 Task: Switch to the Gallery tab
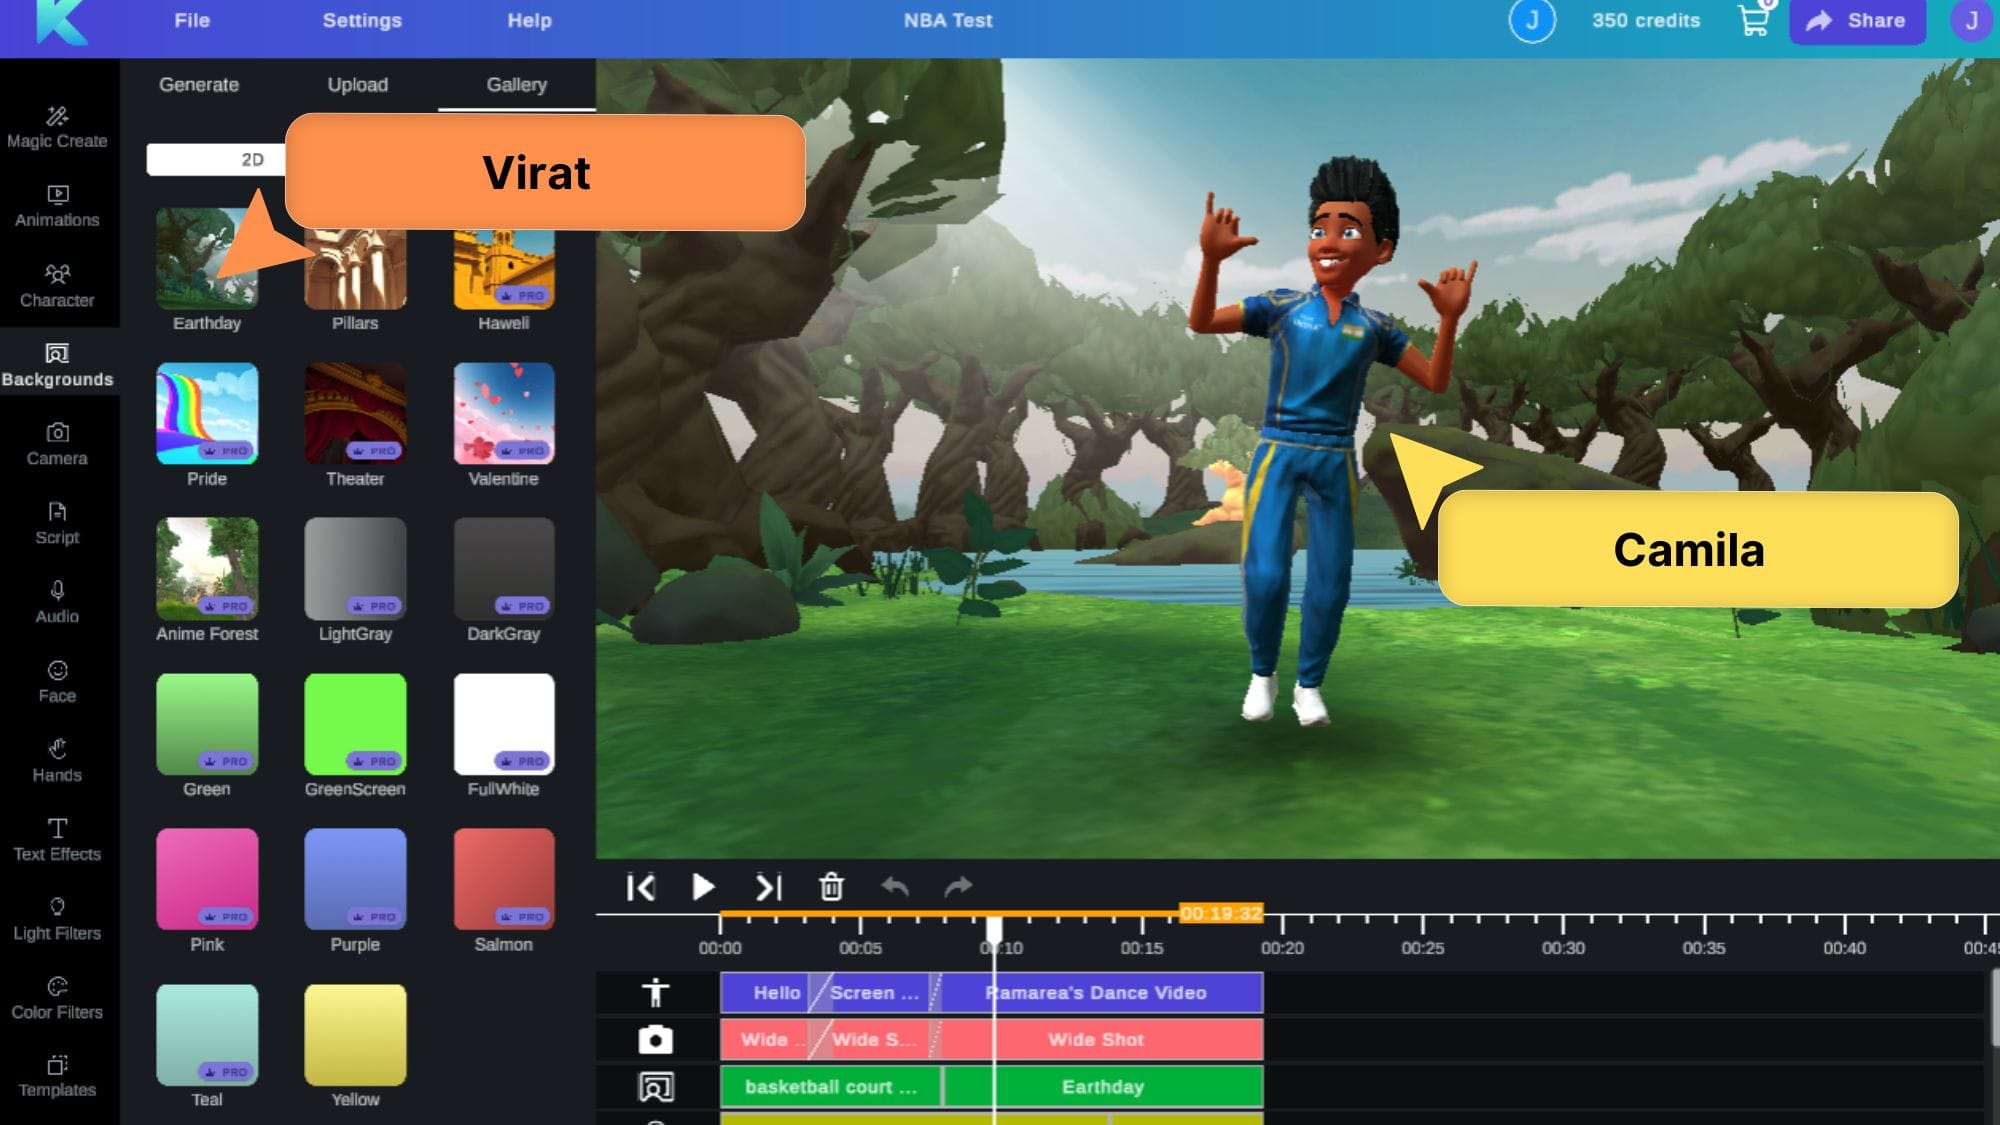(x=515, y=84)
